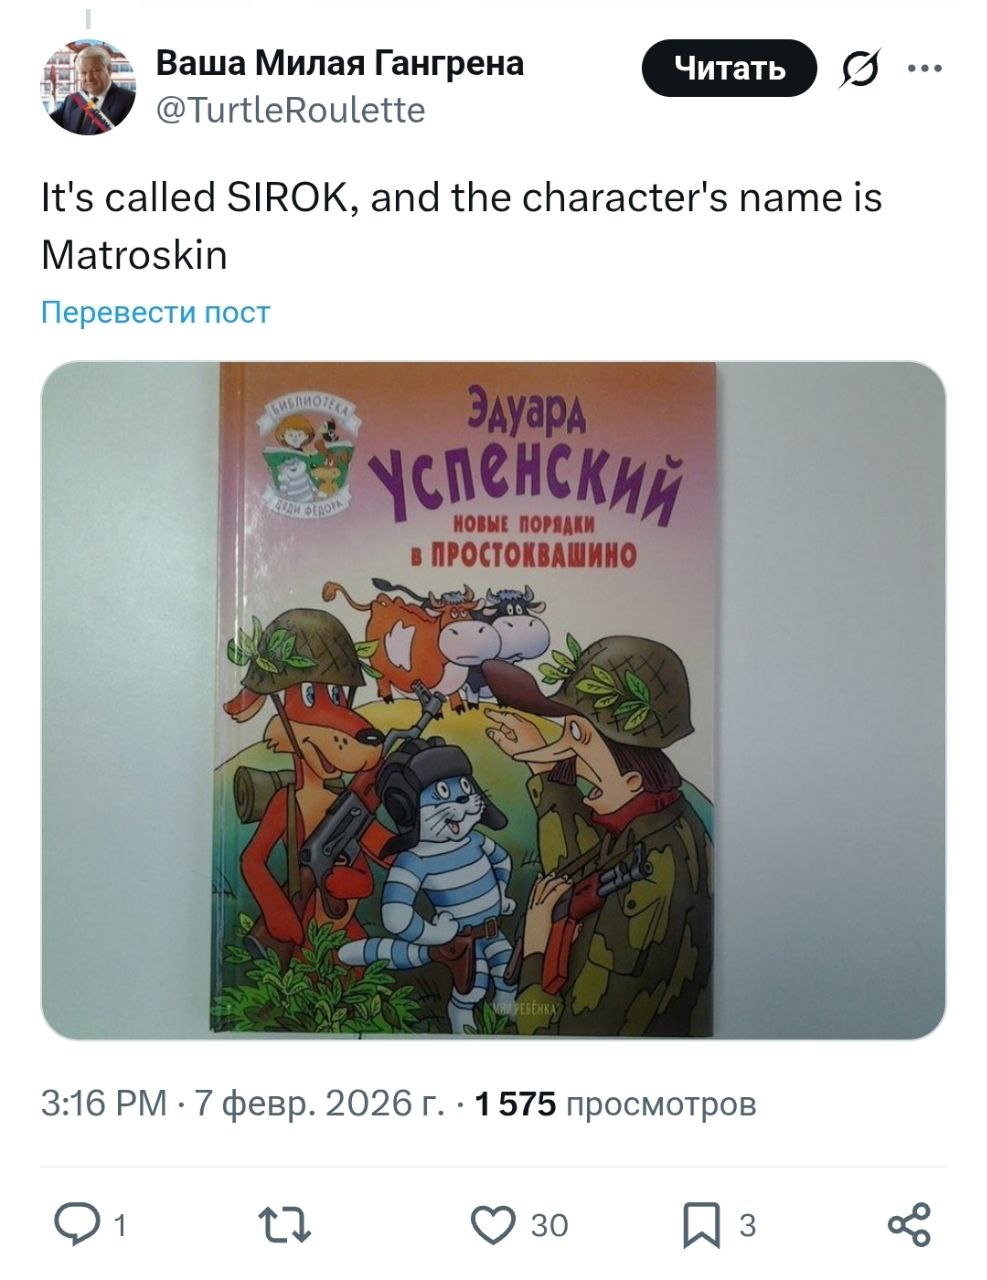Open the profile avatar picture

88,87
